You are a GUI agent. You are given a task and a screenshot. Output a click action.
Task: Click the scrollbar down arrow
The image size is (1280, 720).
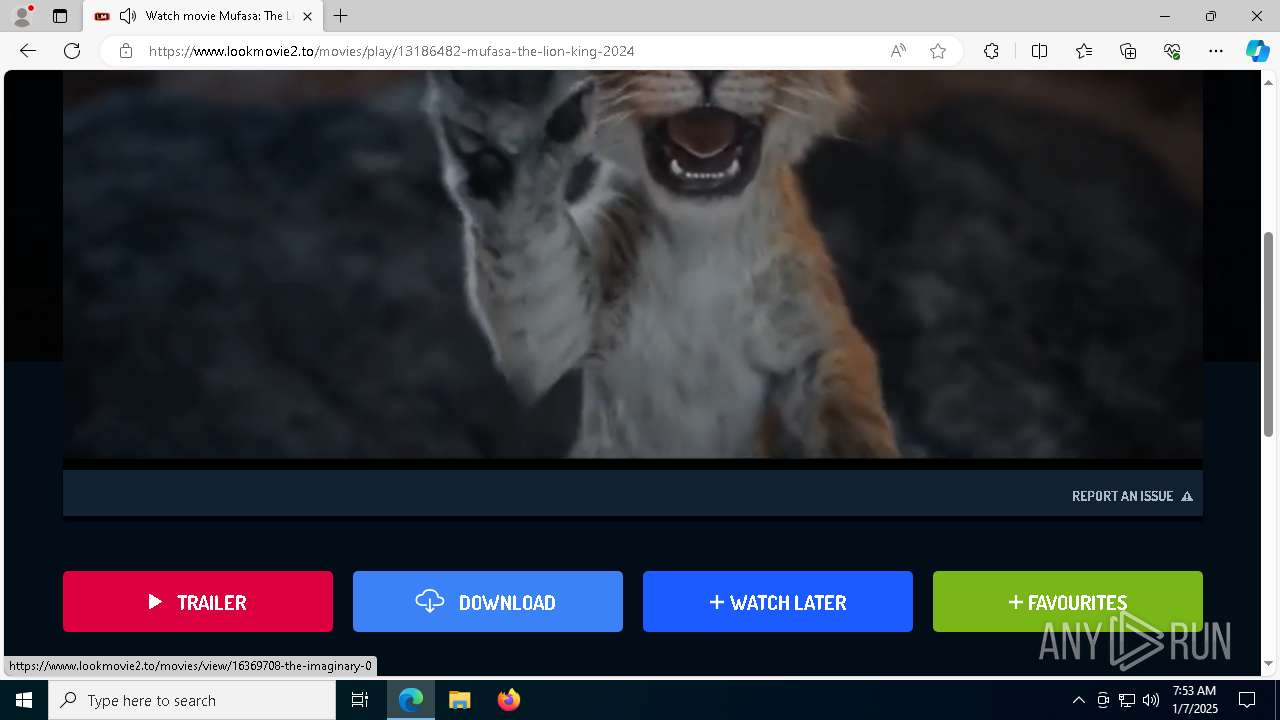[x=1269, y=663]
